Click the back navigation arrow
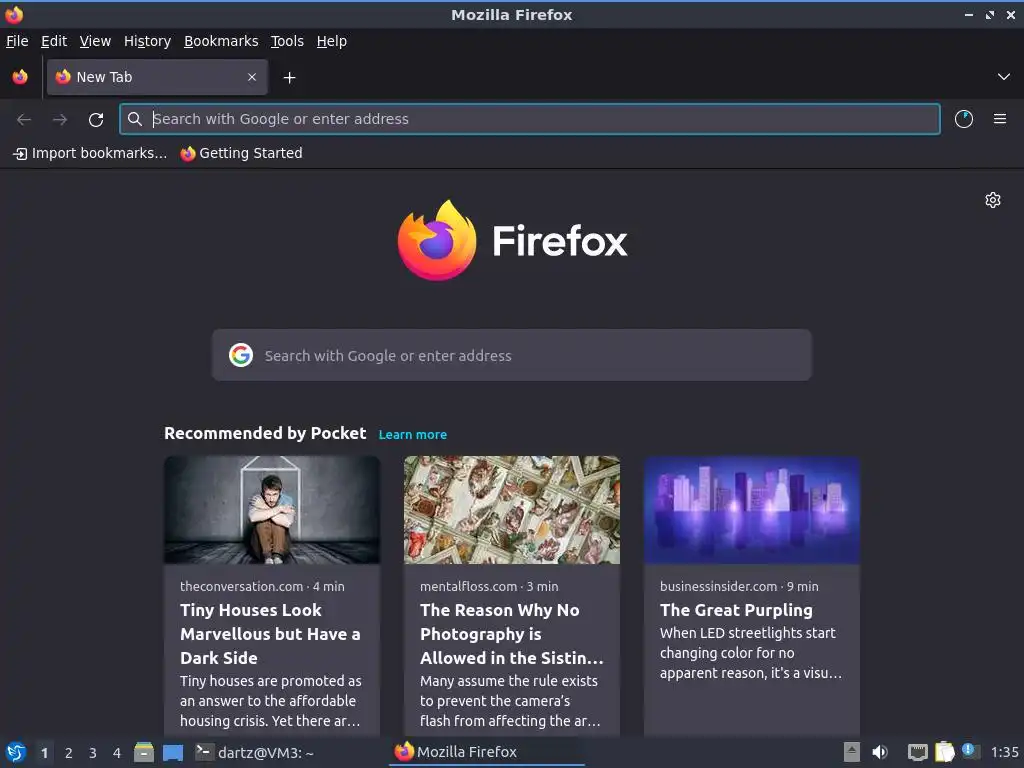Screen dimensions: 1024x768 pyautogui.click(x=24, y=119)
